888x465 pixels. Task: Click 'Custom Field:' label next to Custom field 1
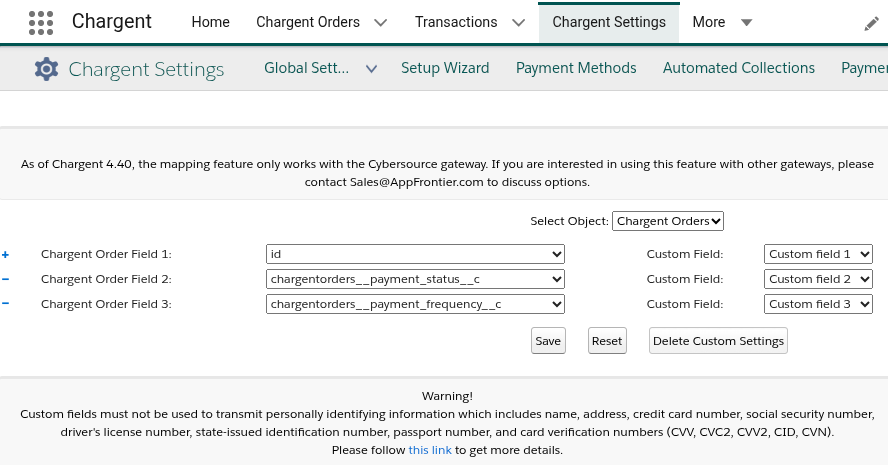tap(685, 254)
